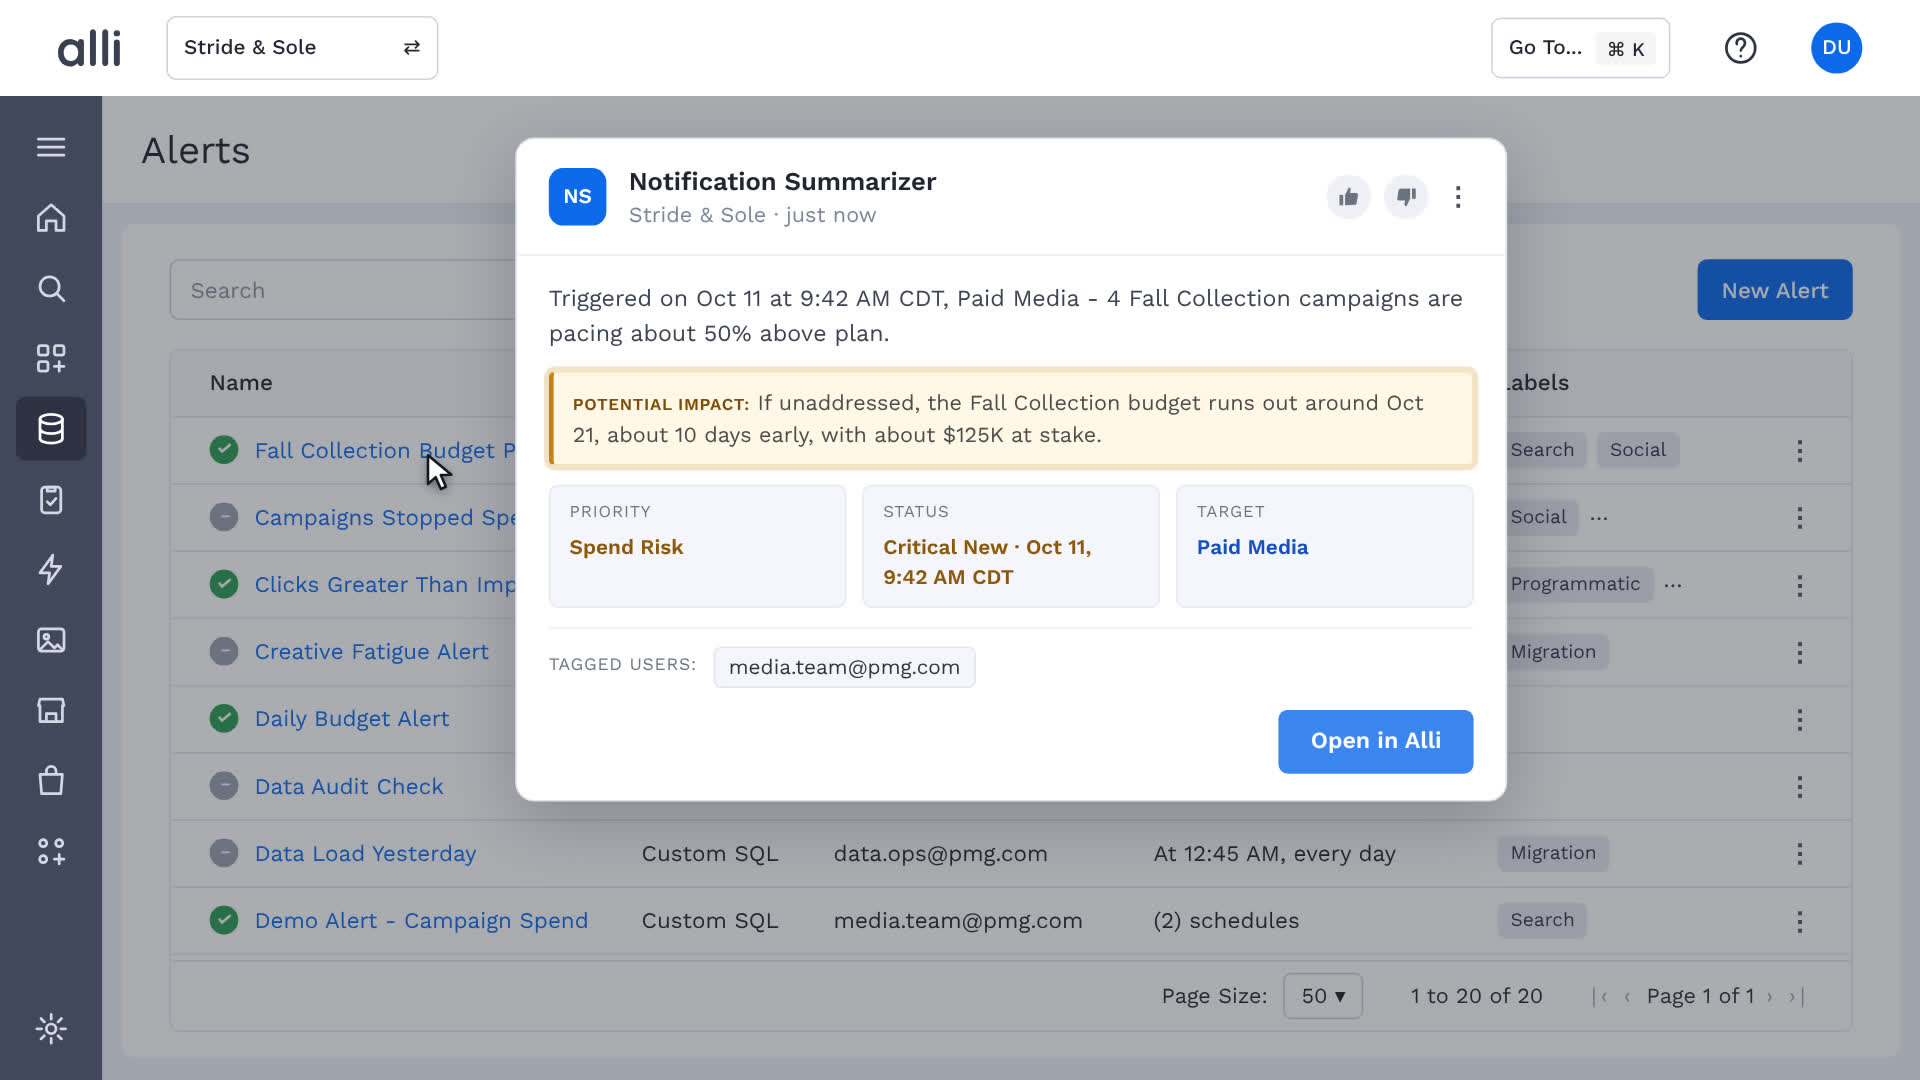Select the database sidebar icon
Viewport: 1920px width, 1080px height.
point(51,429)
